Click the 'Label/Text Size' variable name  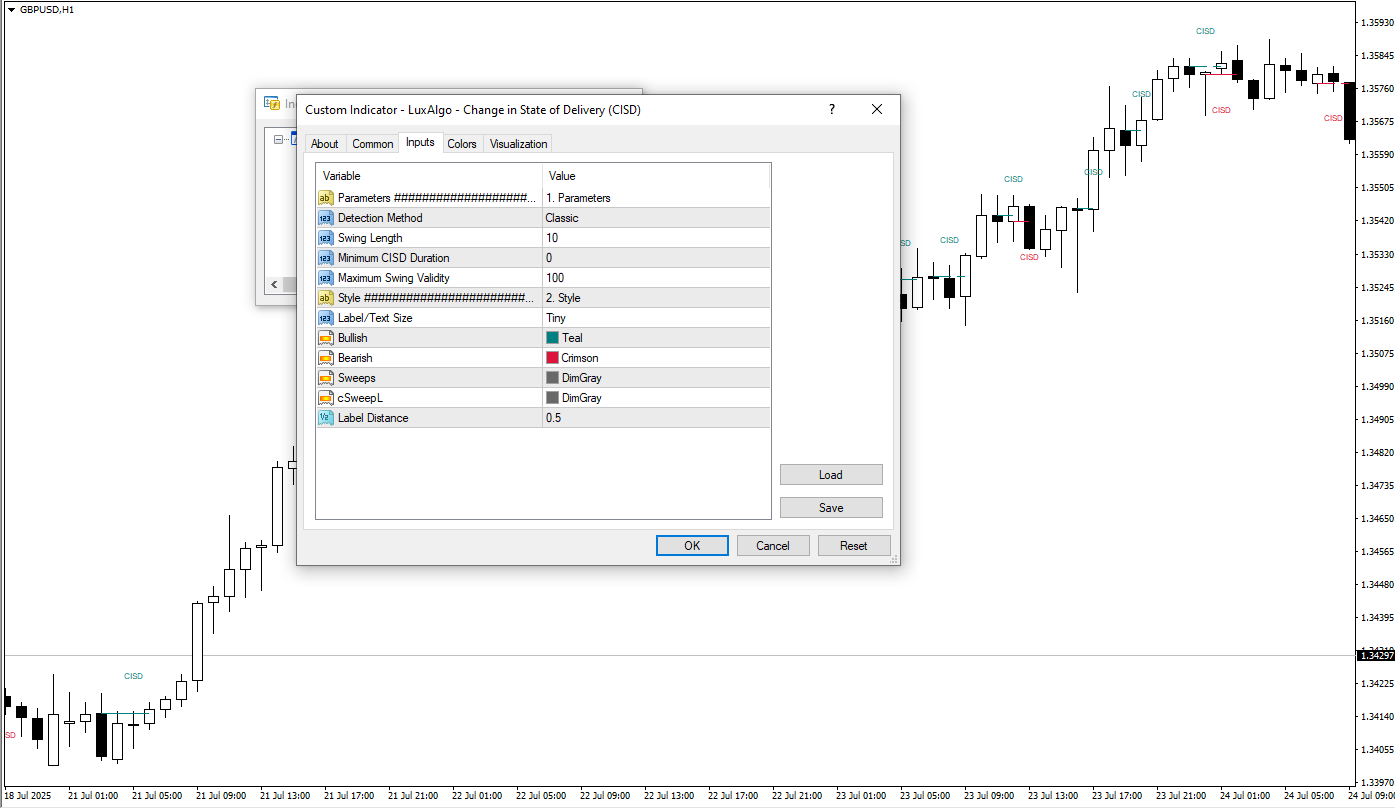click(x=375, y=318)
